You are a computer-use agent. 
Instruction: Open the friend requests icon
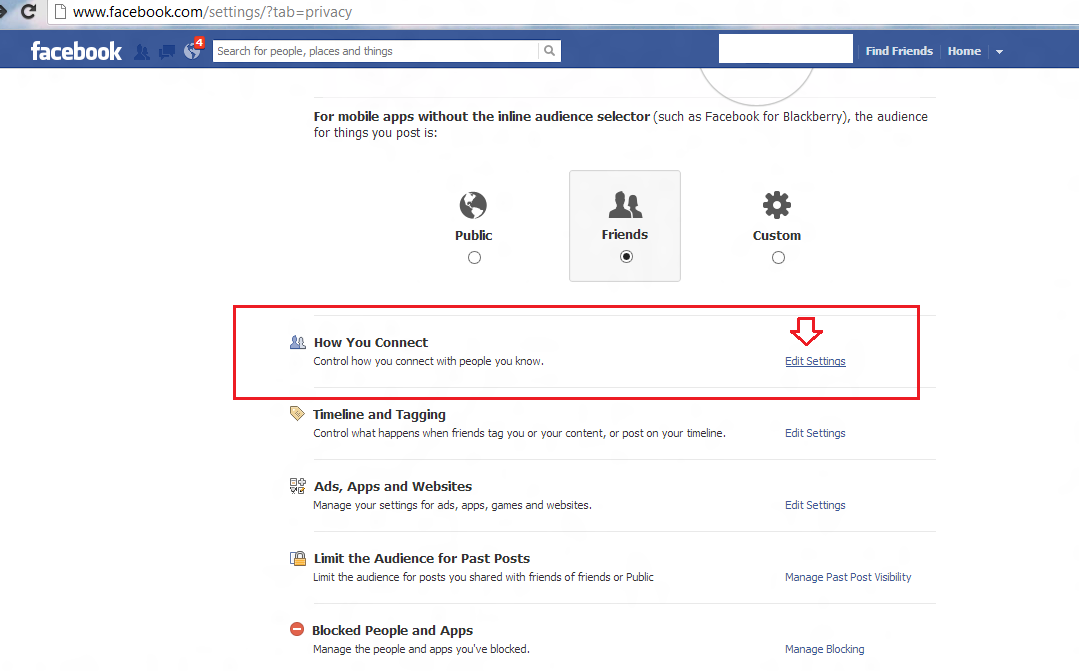142,52
